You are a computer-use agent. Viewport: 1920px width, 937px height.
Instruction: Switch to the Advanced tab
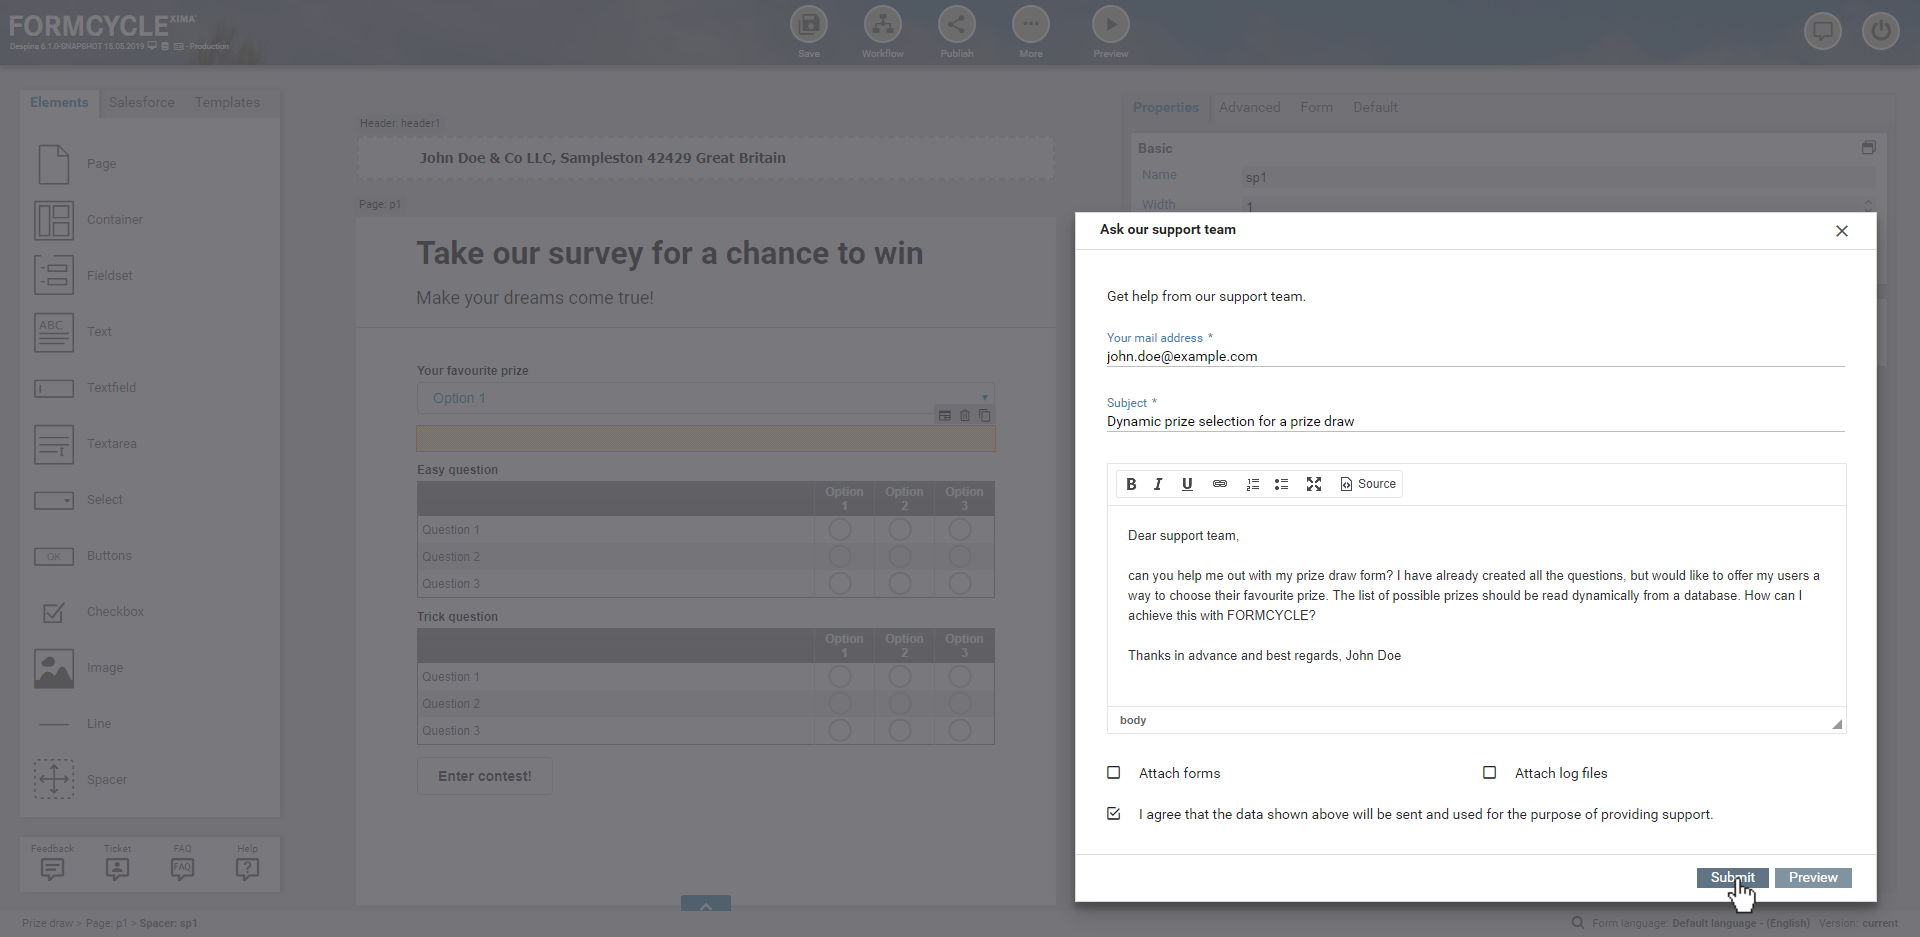point(1249,108)
